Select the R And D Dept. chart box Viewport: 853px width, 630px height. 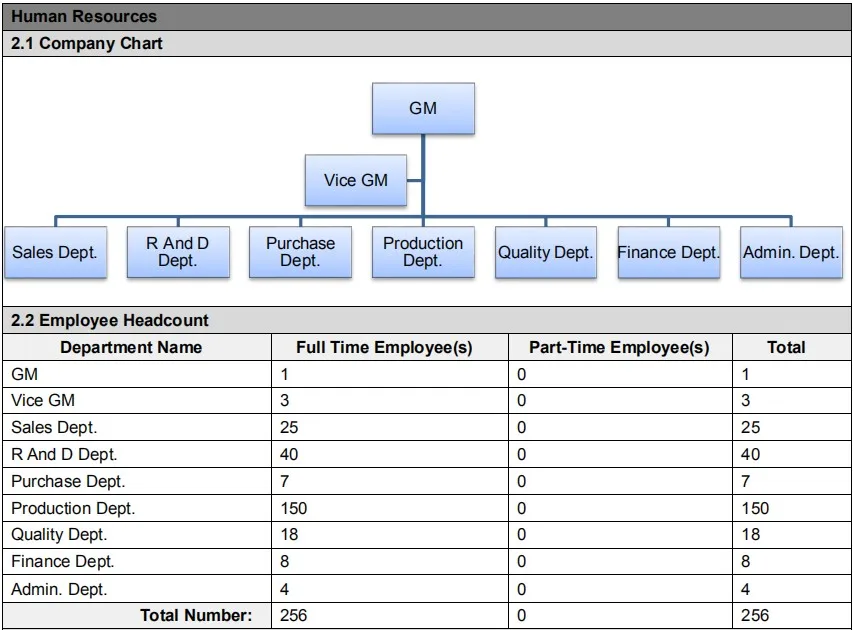point(178,252)
